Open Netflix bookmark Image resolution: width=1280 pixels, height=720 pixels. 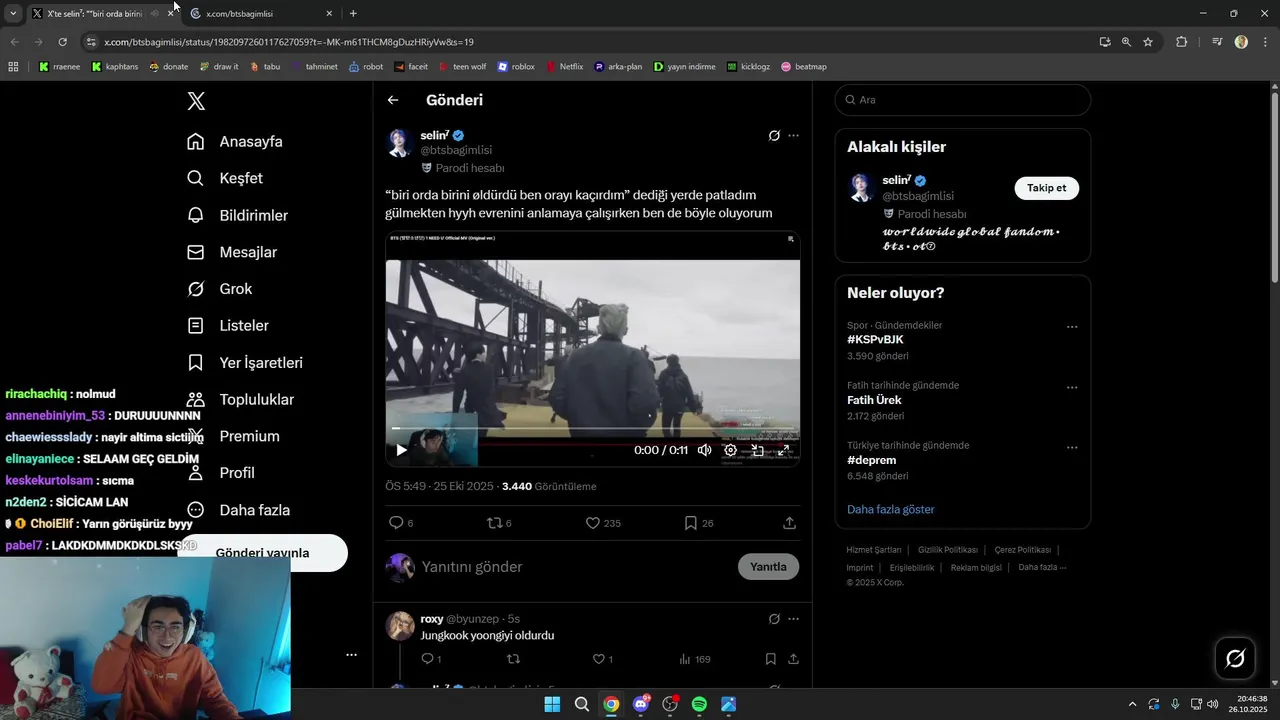tap(563, 67)
